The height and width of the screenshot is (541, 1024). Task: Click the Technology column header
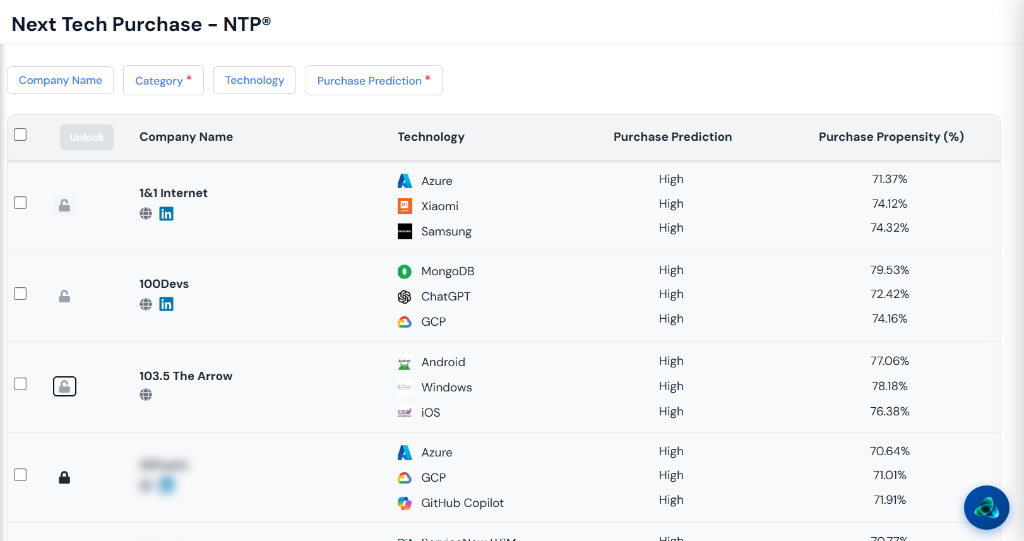[431, 137]
